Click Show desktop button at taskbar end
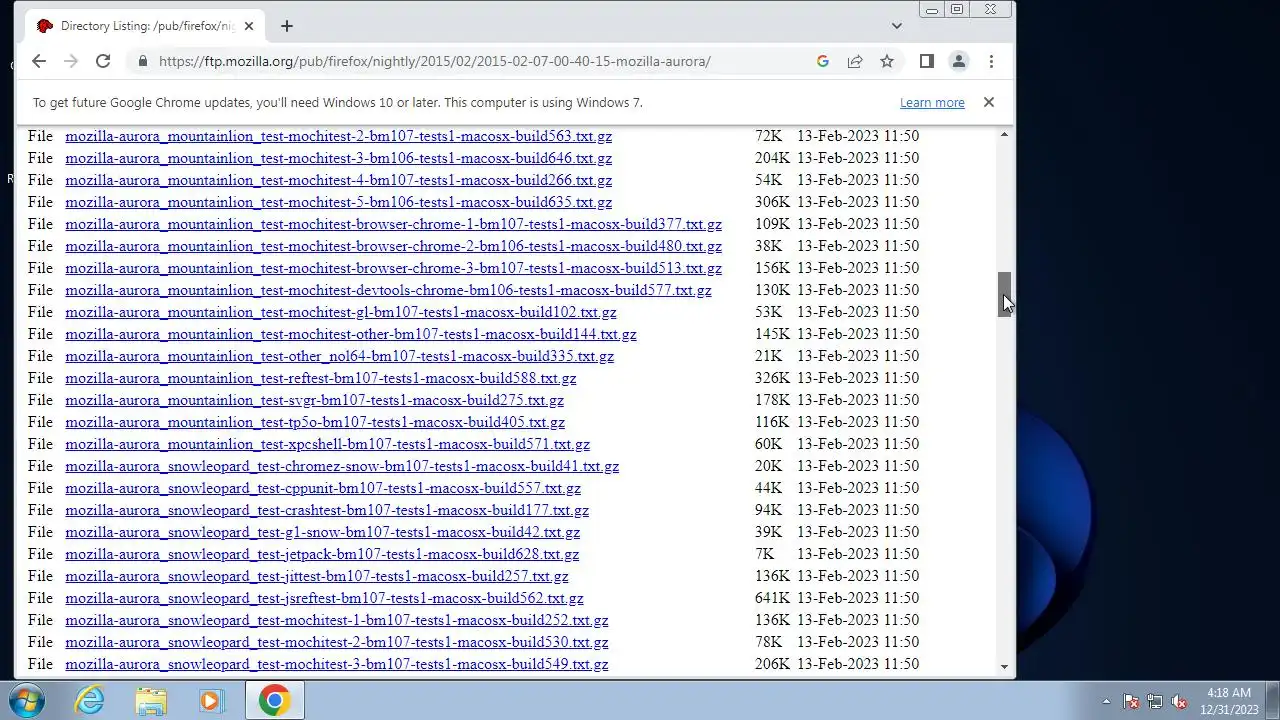The height and width of the screenshot is (720, 1280). [x=1272, y=700]
